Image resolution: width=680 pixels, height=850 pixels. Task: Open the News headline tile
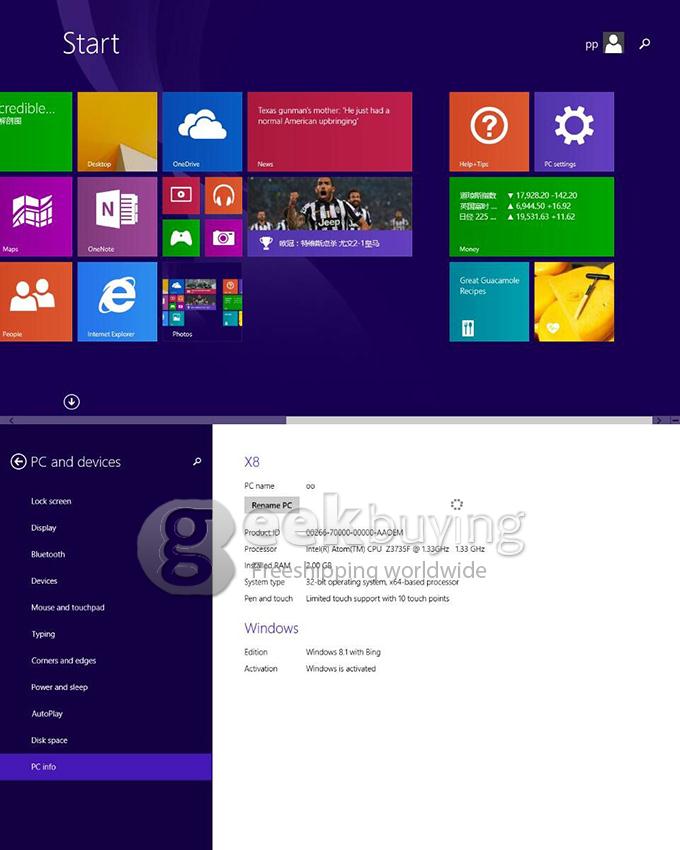click(330, 131)
